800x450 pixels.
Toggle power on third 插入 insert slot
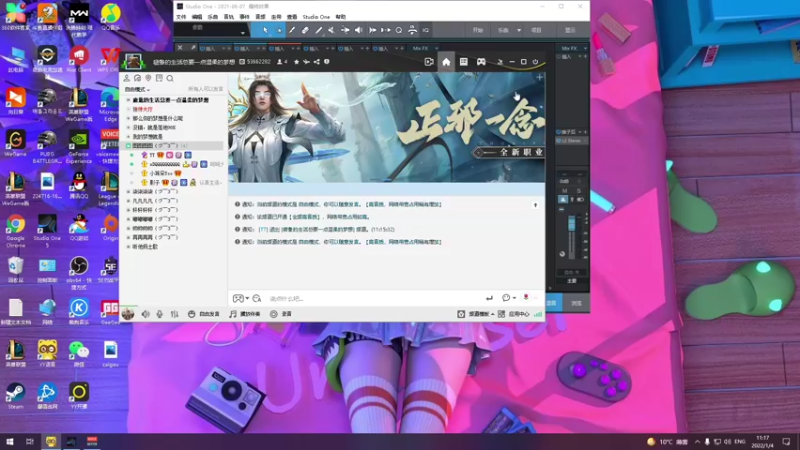(271, 48)
